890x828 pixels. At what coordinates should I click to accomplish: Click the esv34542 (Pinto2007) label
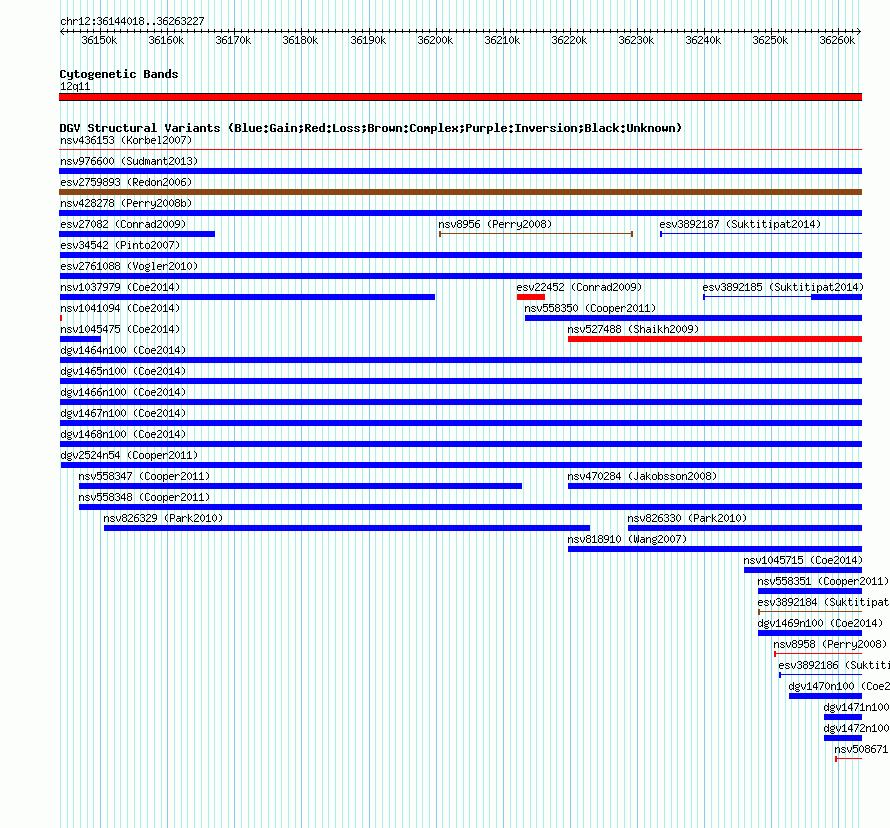click(x=120, y=245)
